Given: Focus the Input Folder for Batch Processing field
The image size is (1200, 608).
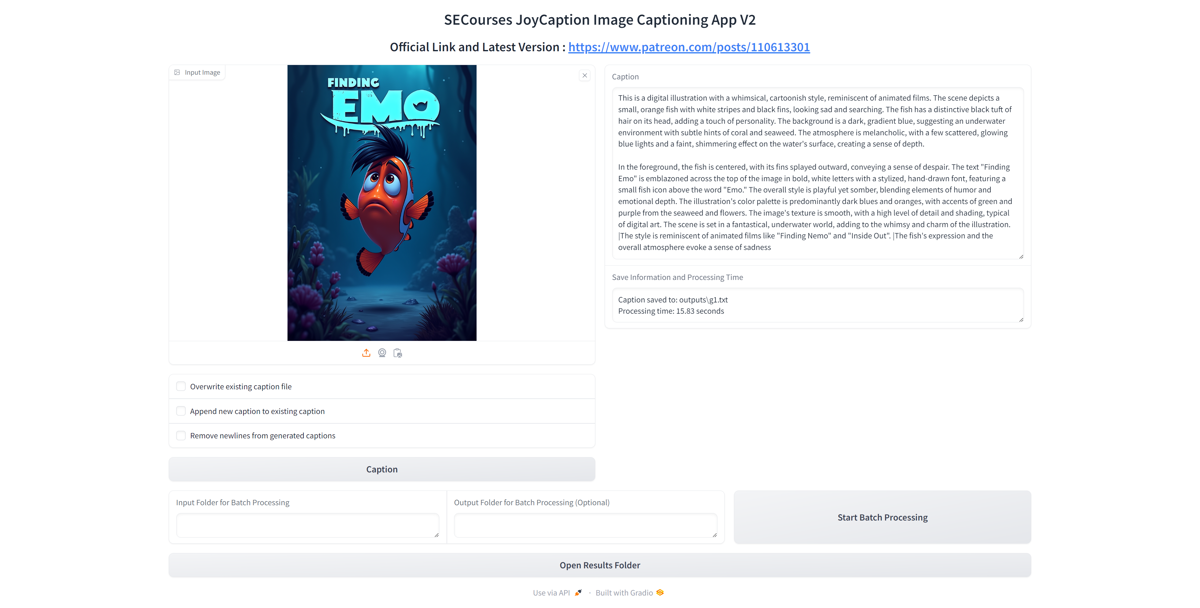Looking at the screenshot, I should pos(308,525).
